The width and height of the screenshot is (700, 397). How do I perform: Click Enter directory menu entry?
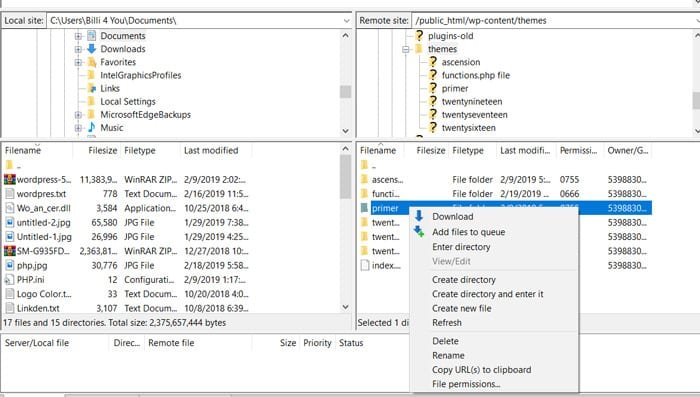[x=461, y=247]
